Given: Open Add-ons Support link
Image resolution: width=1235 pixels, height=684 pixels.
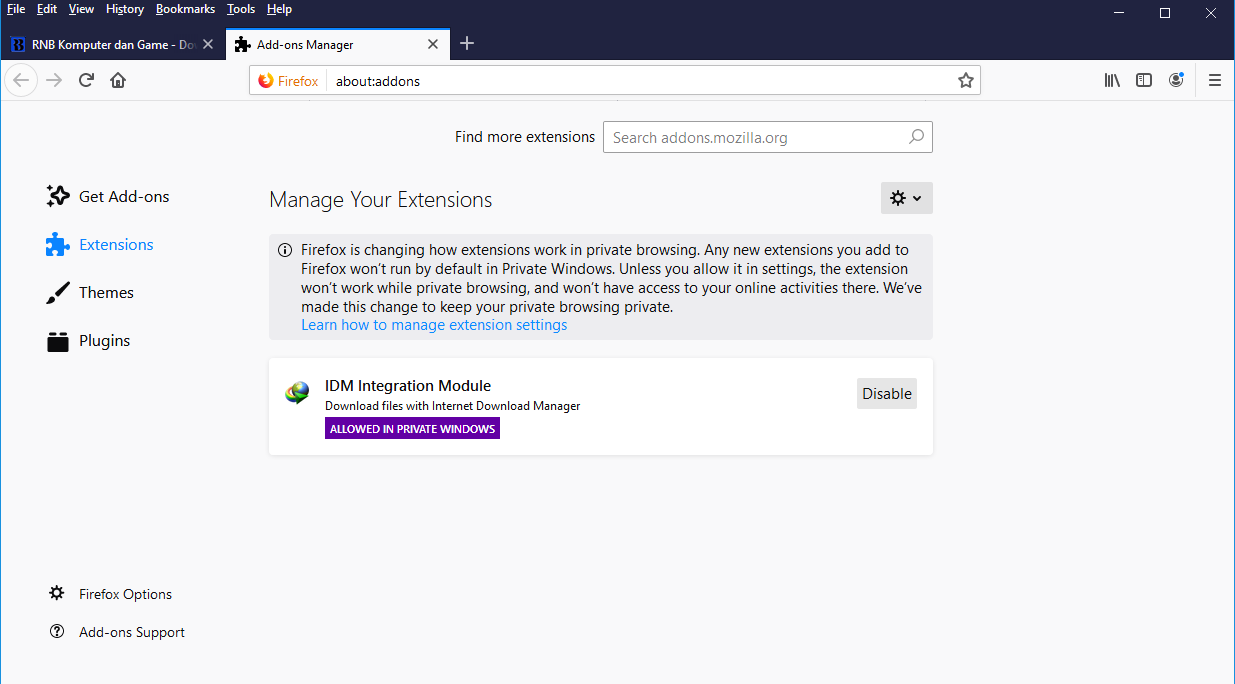Looking at the screenshot, I should [117, 632].
